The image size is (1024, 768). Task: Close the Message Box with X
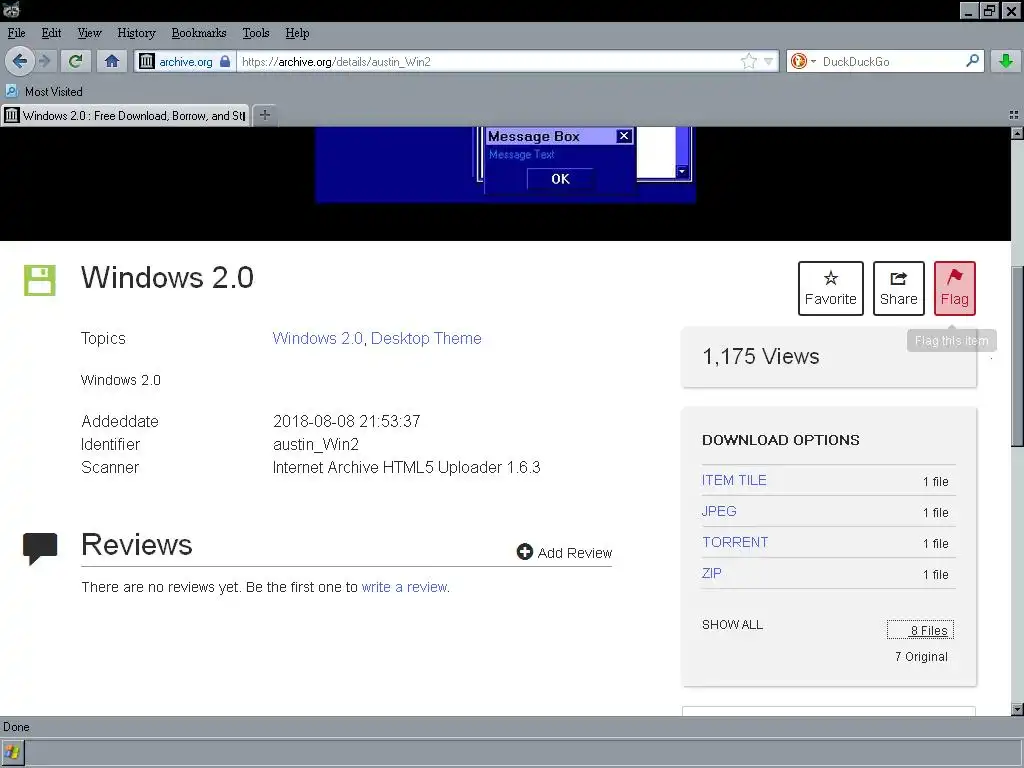(x=624, y=136)
